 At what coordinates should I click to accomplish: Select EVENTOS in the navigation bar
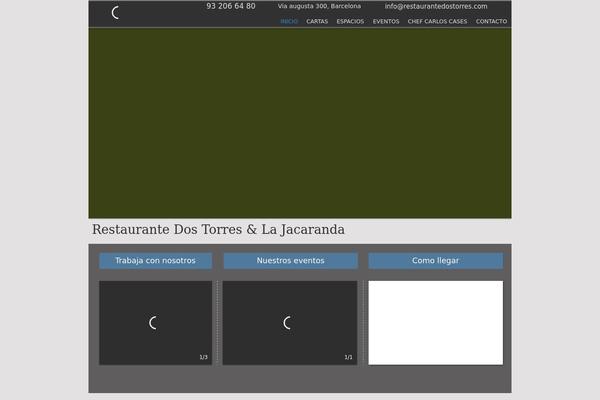[x=386, y=21]
